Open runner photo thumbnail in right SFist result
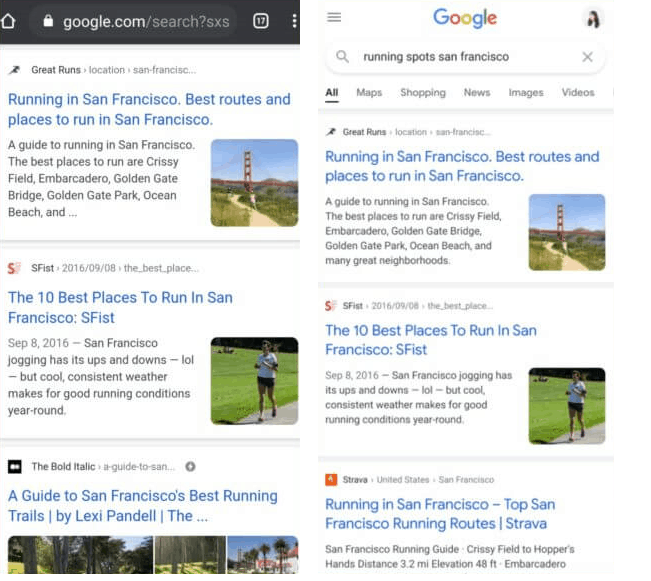 (x=567, y=406)
